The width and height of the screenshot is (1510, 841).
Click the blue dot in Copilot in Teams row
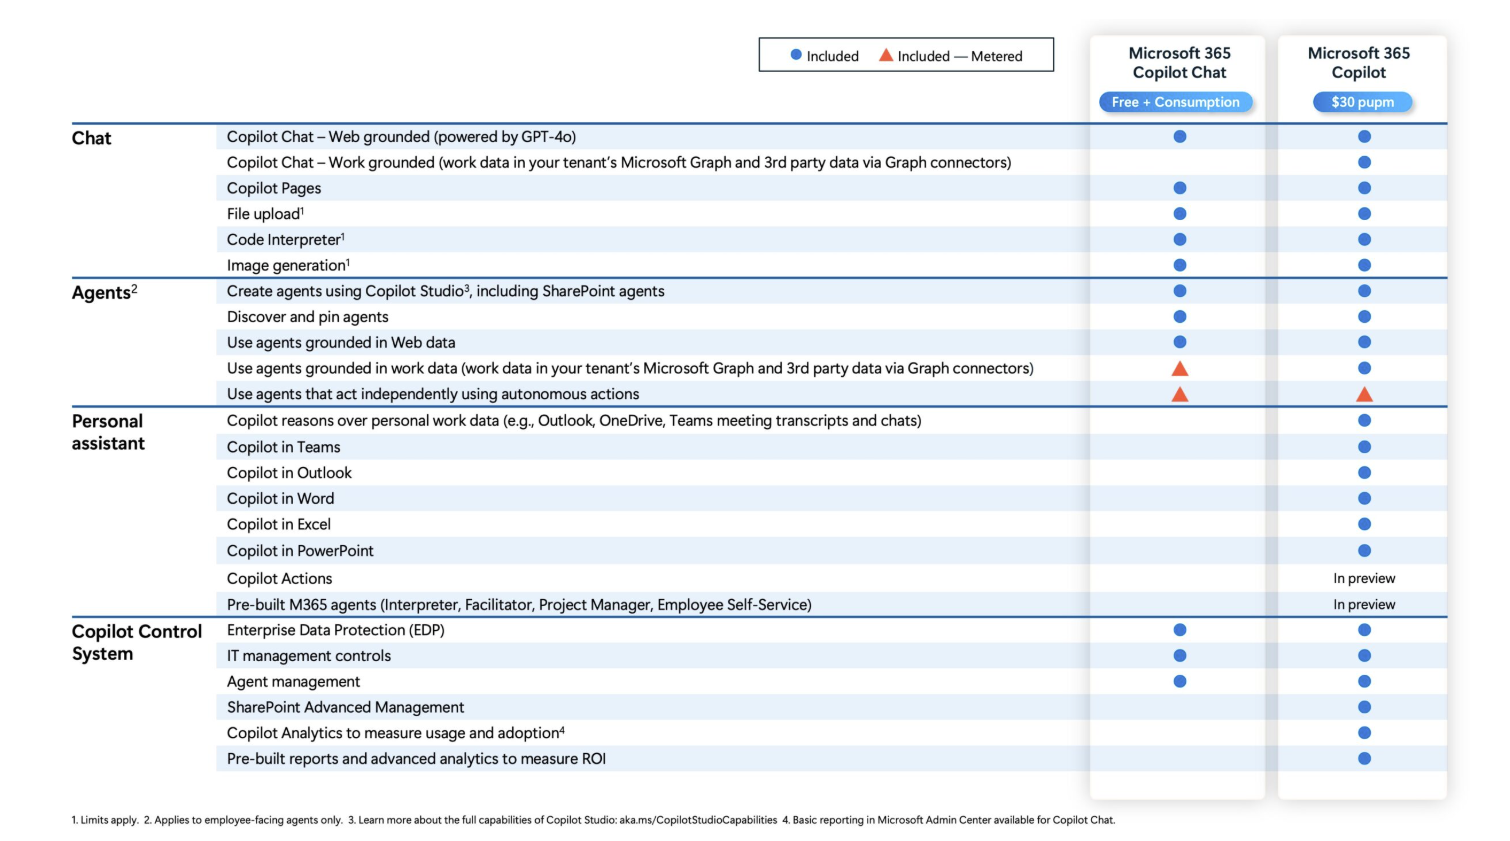coord(1364,447)
